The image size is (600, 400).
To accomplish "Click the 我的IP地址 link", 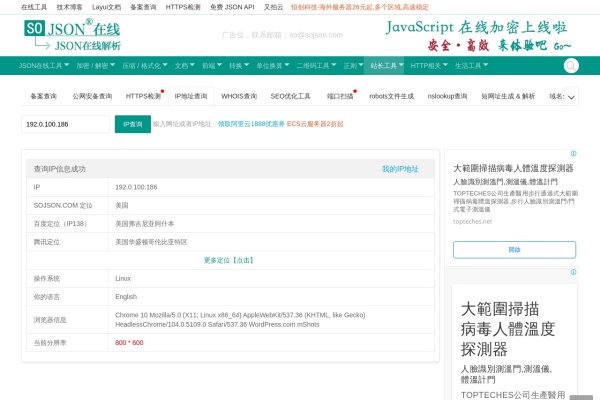I will [400, 169].
